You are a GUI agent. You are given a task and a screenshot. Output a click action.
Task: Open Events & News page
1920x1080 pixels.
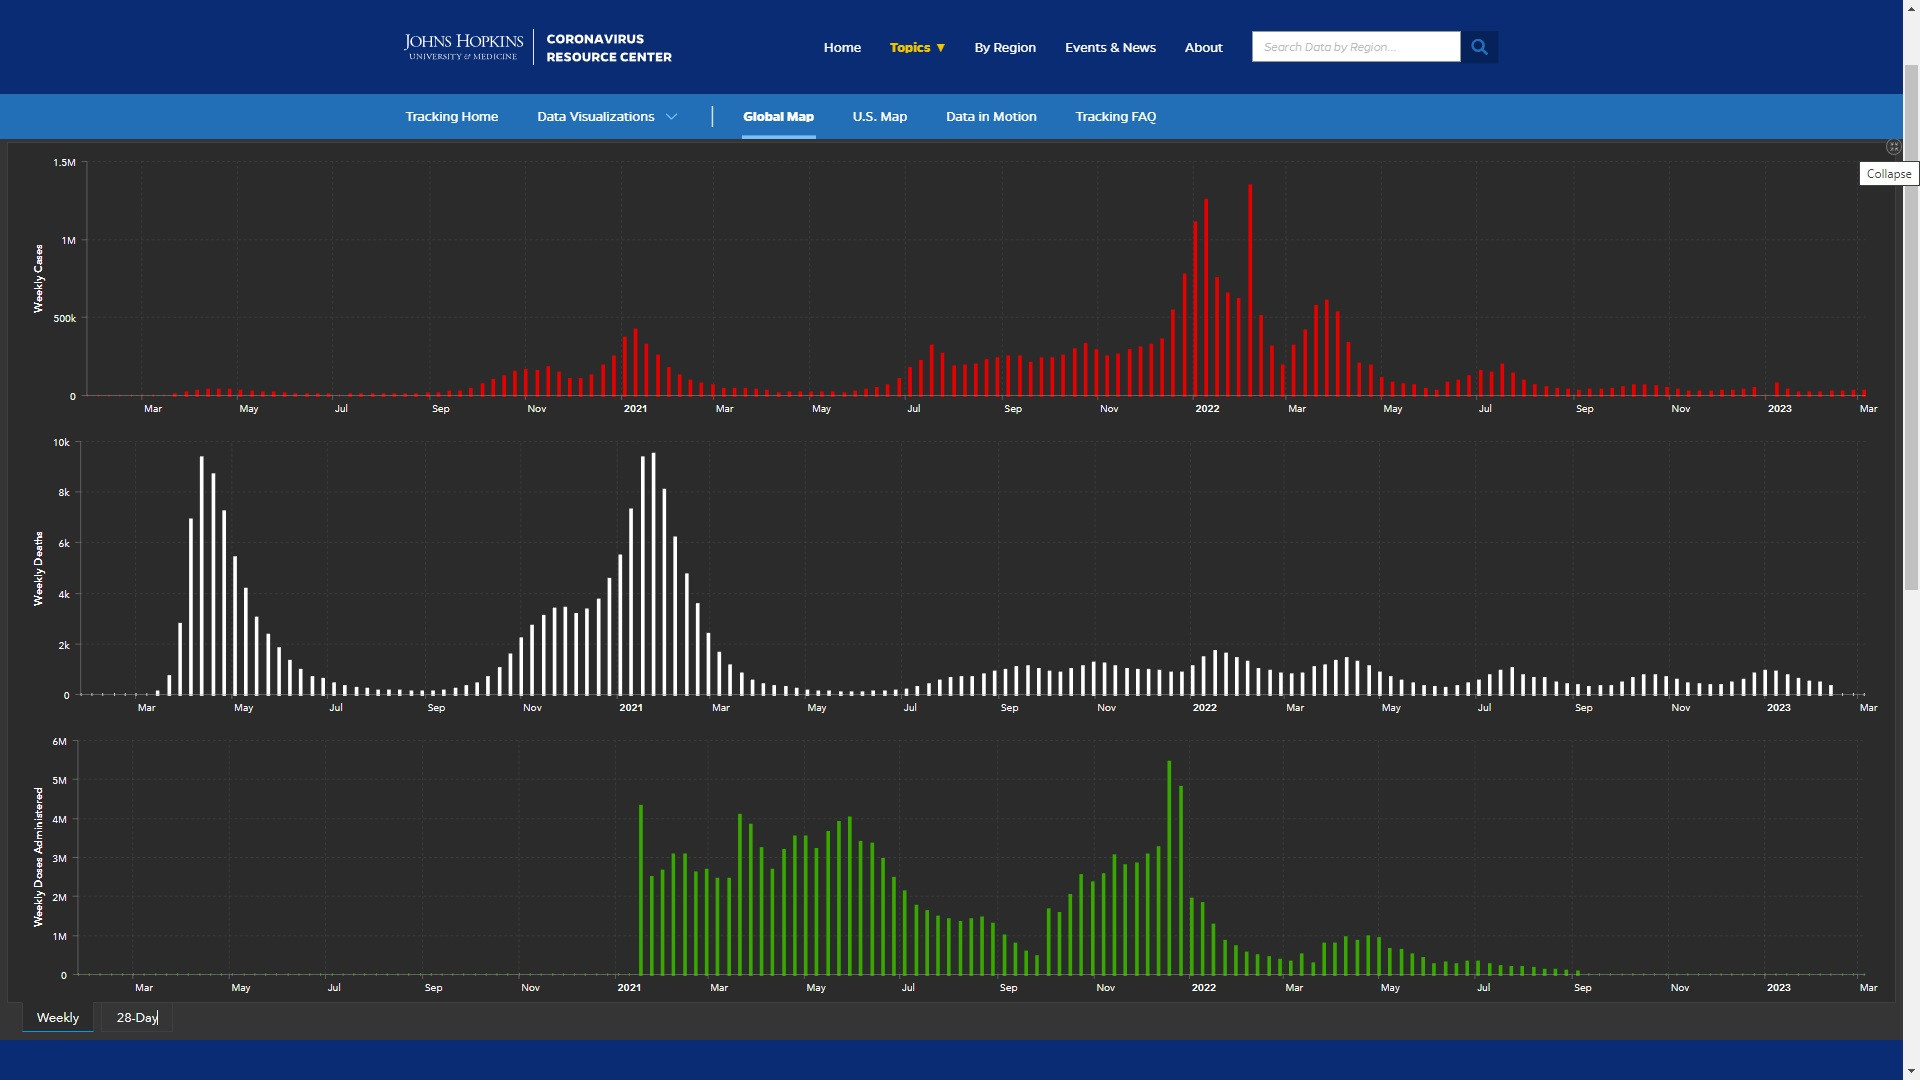(x=1110, y=47)
